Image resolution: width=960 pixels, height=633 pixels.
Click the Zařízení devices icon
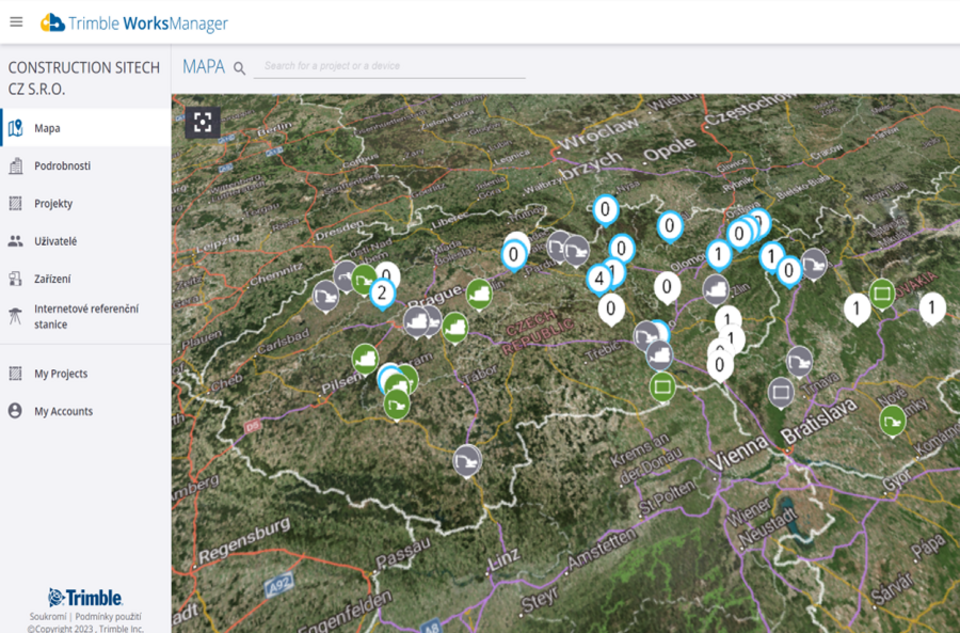[15, 279]
